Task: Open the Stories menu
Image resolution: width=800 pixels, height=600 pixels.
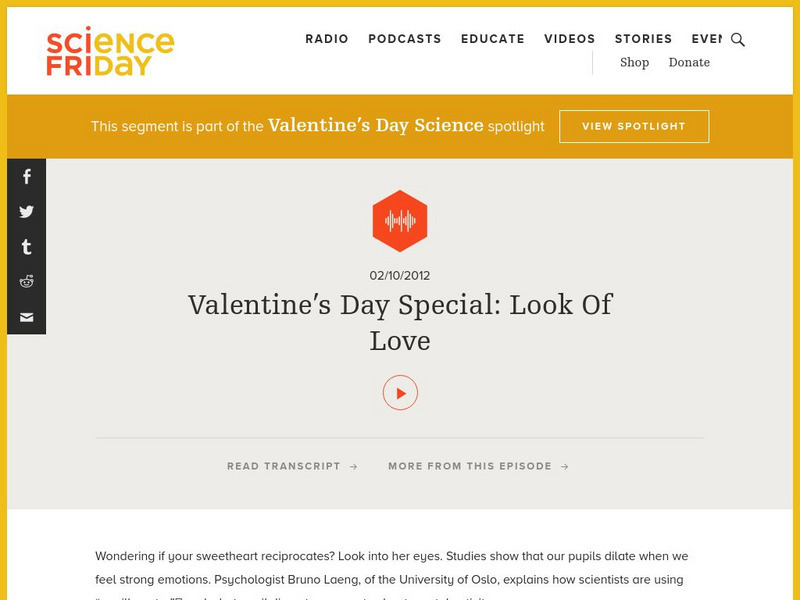Action: tap(643, 39)
